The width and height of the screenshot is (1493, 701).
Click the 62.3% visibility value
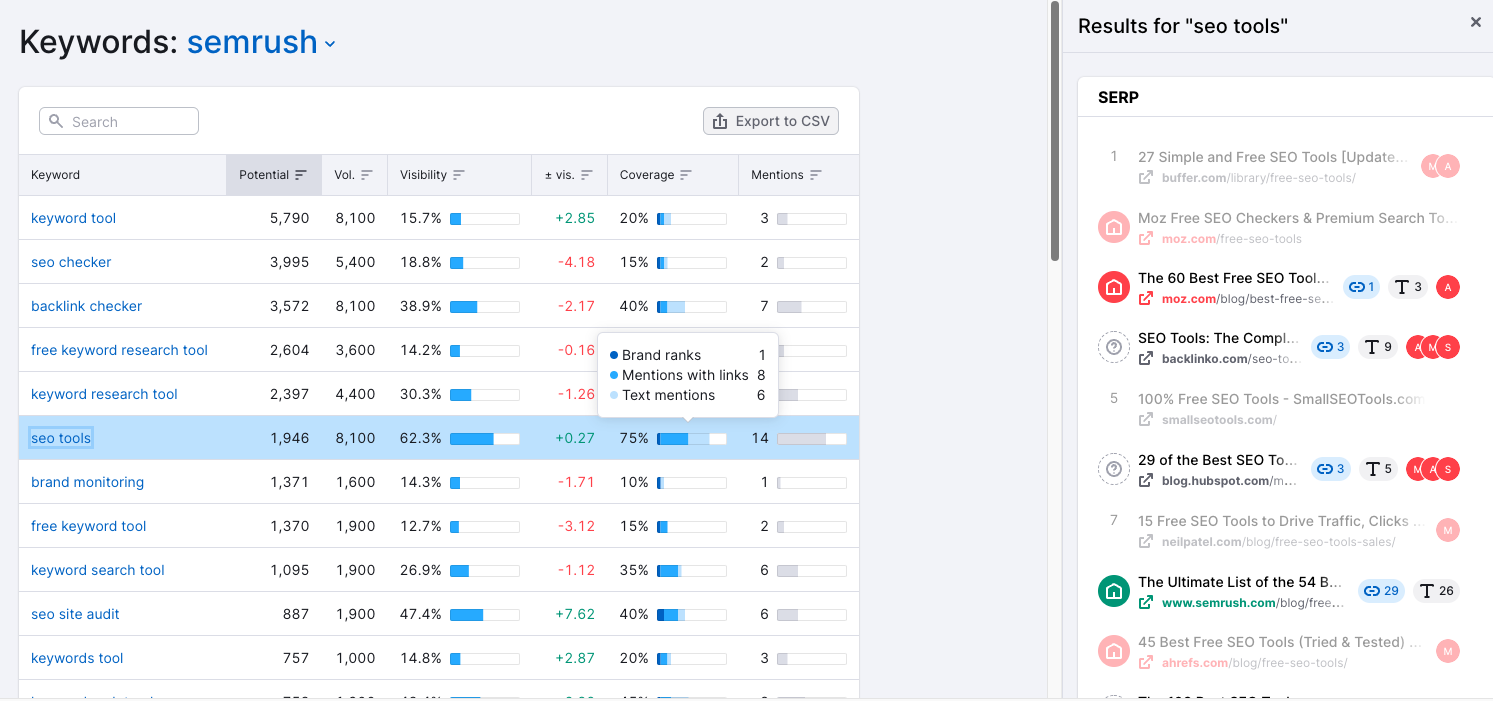pyautogui.click(x=421, y=438)
